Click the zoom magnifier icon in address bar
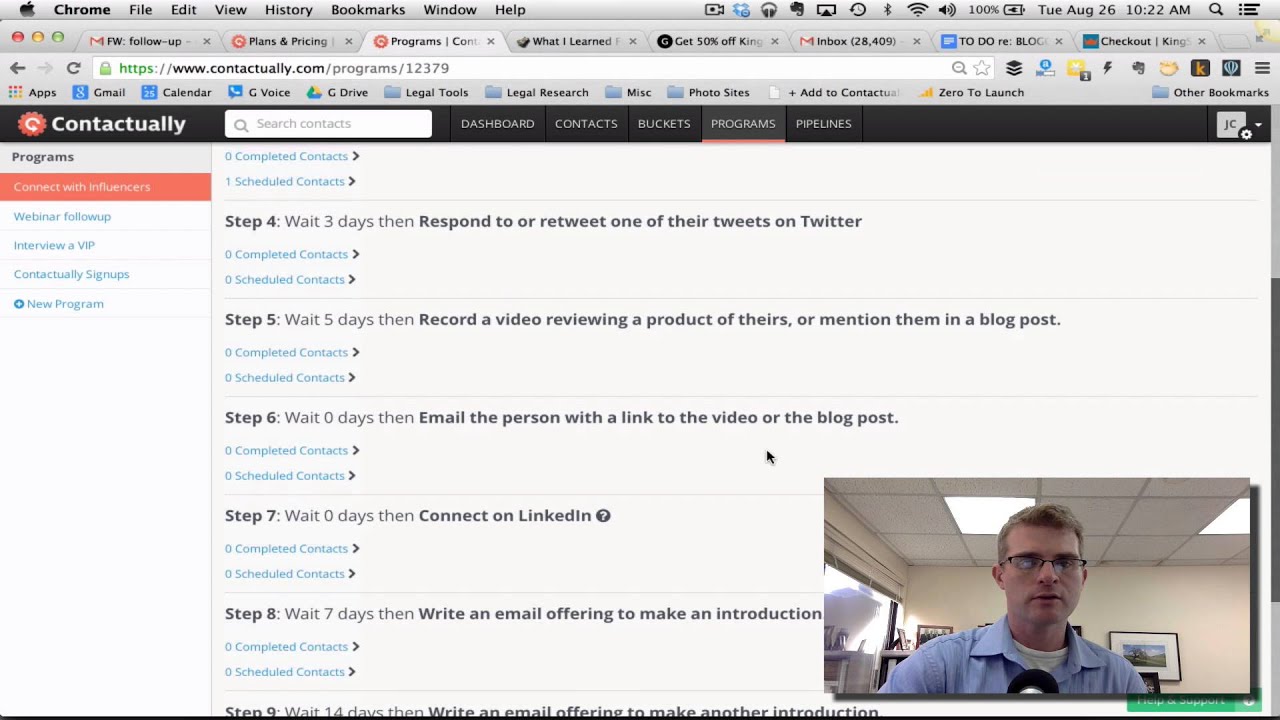1280x720 pixels. (x=959, y=68)
